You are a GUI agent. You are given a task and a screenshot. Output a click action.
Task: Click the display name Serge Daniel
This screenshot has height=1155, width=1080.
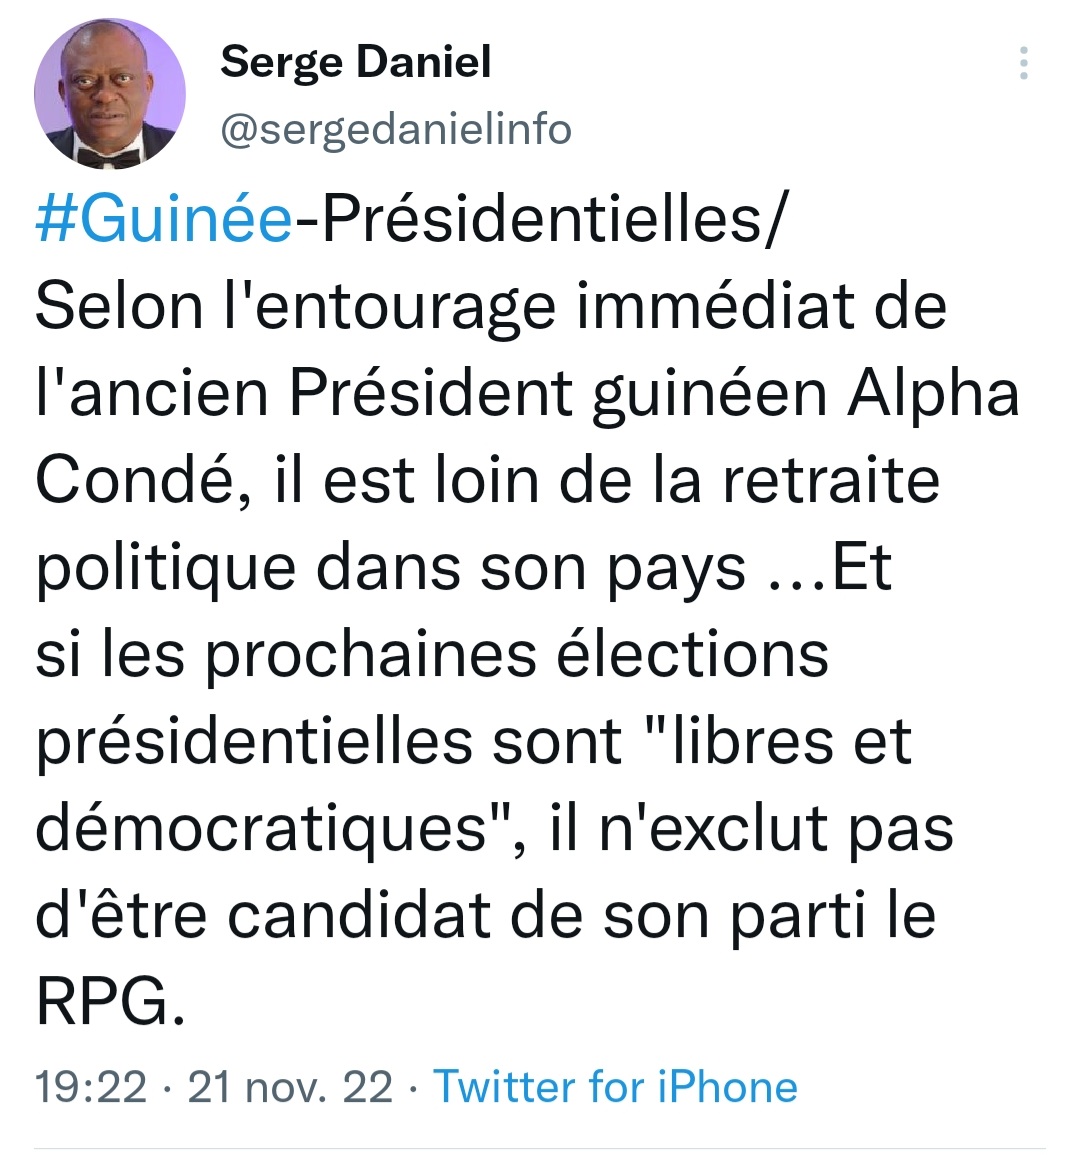pyautogui.click(x=355, y=62)
